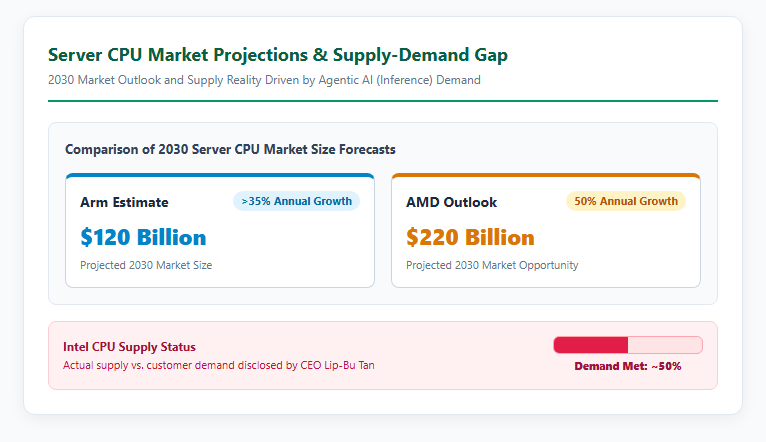The image size is (766, 442).
Task: Click the Intel demand met progress bar
Action: (628, 345)
